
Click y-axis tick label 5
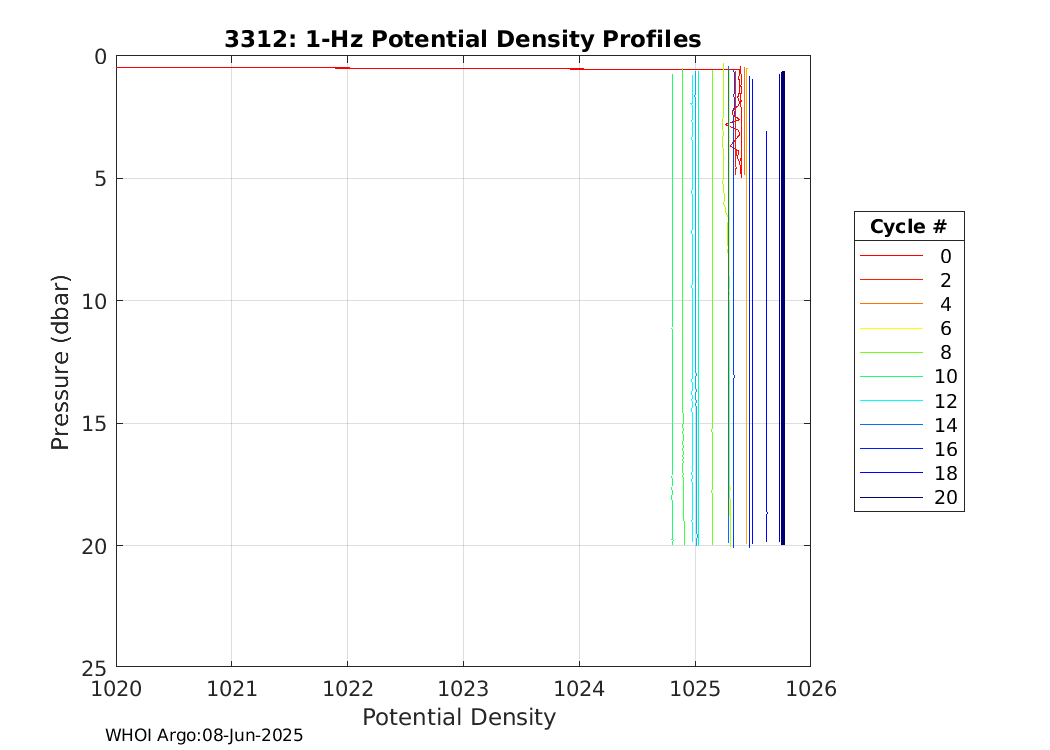(x=100, y=179)
